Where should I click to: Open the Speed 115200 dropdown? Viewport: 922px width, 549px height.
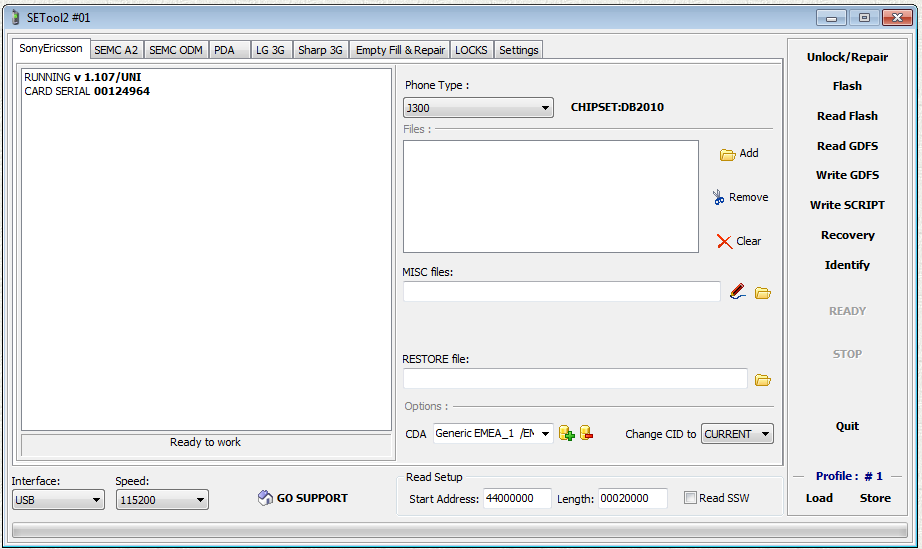(x=162, y=500)
